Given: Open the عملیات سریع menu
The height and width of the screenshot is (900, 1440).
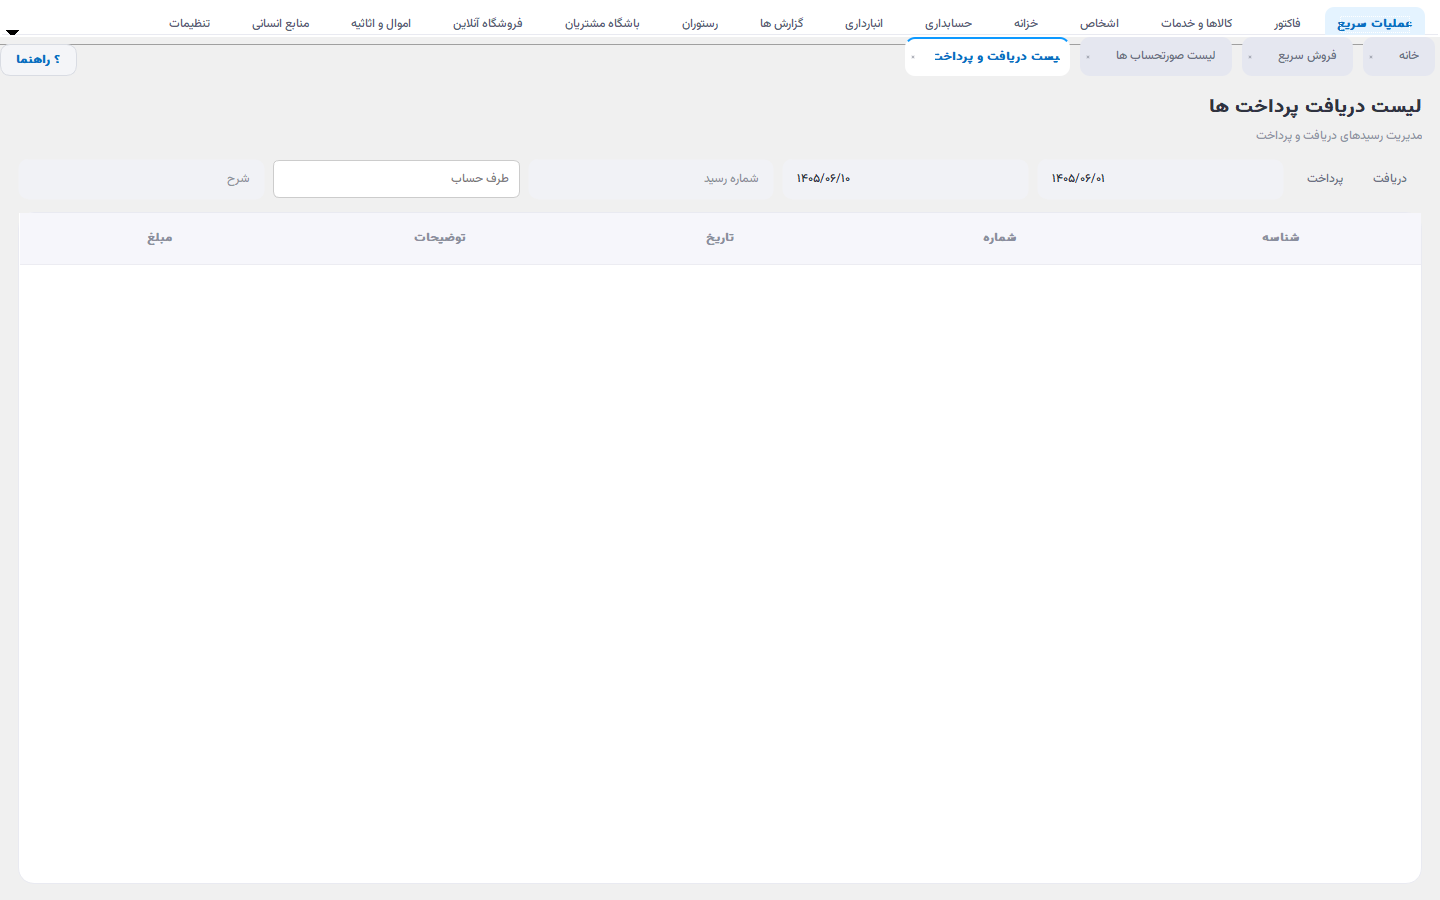Looking at the screenshot, I should click(x=1375, y=23).
